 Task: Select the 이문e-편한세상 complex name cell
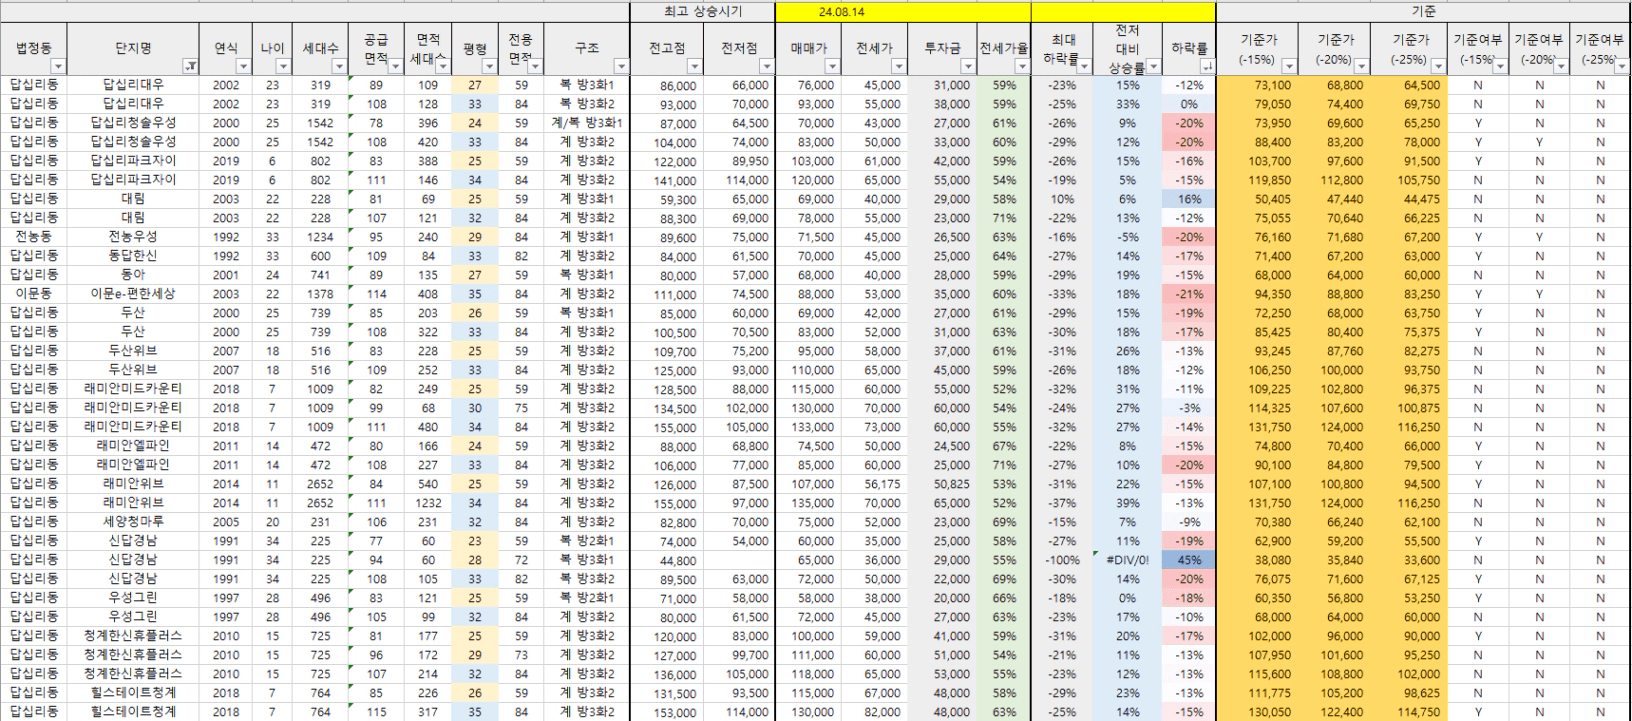(x=133, y=294)
